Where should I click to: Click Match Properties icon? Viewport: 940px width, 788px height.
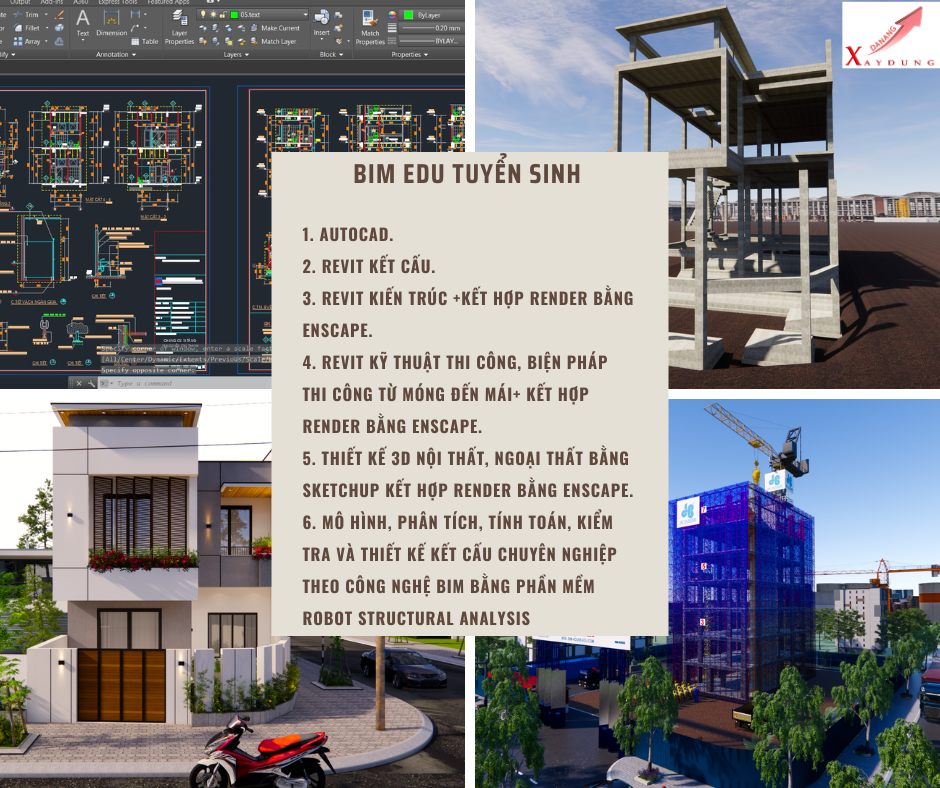[369, 21]
